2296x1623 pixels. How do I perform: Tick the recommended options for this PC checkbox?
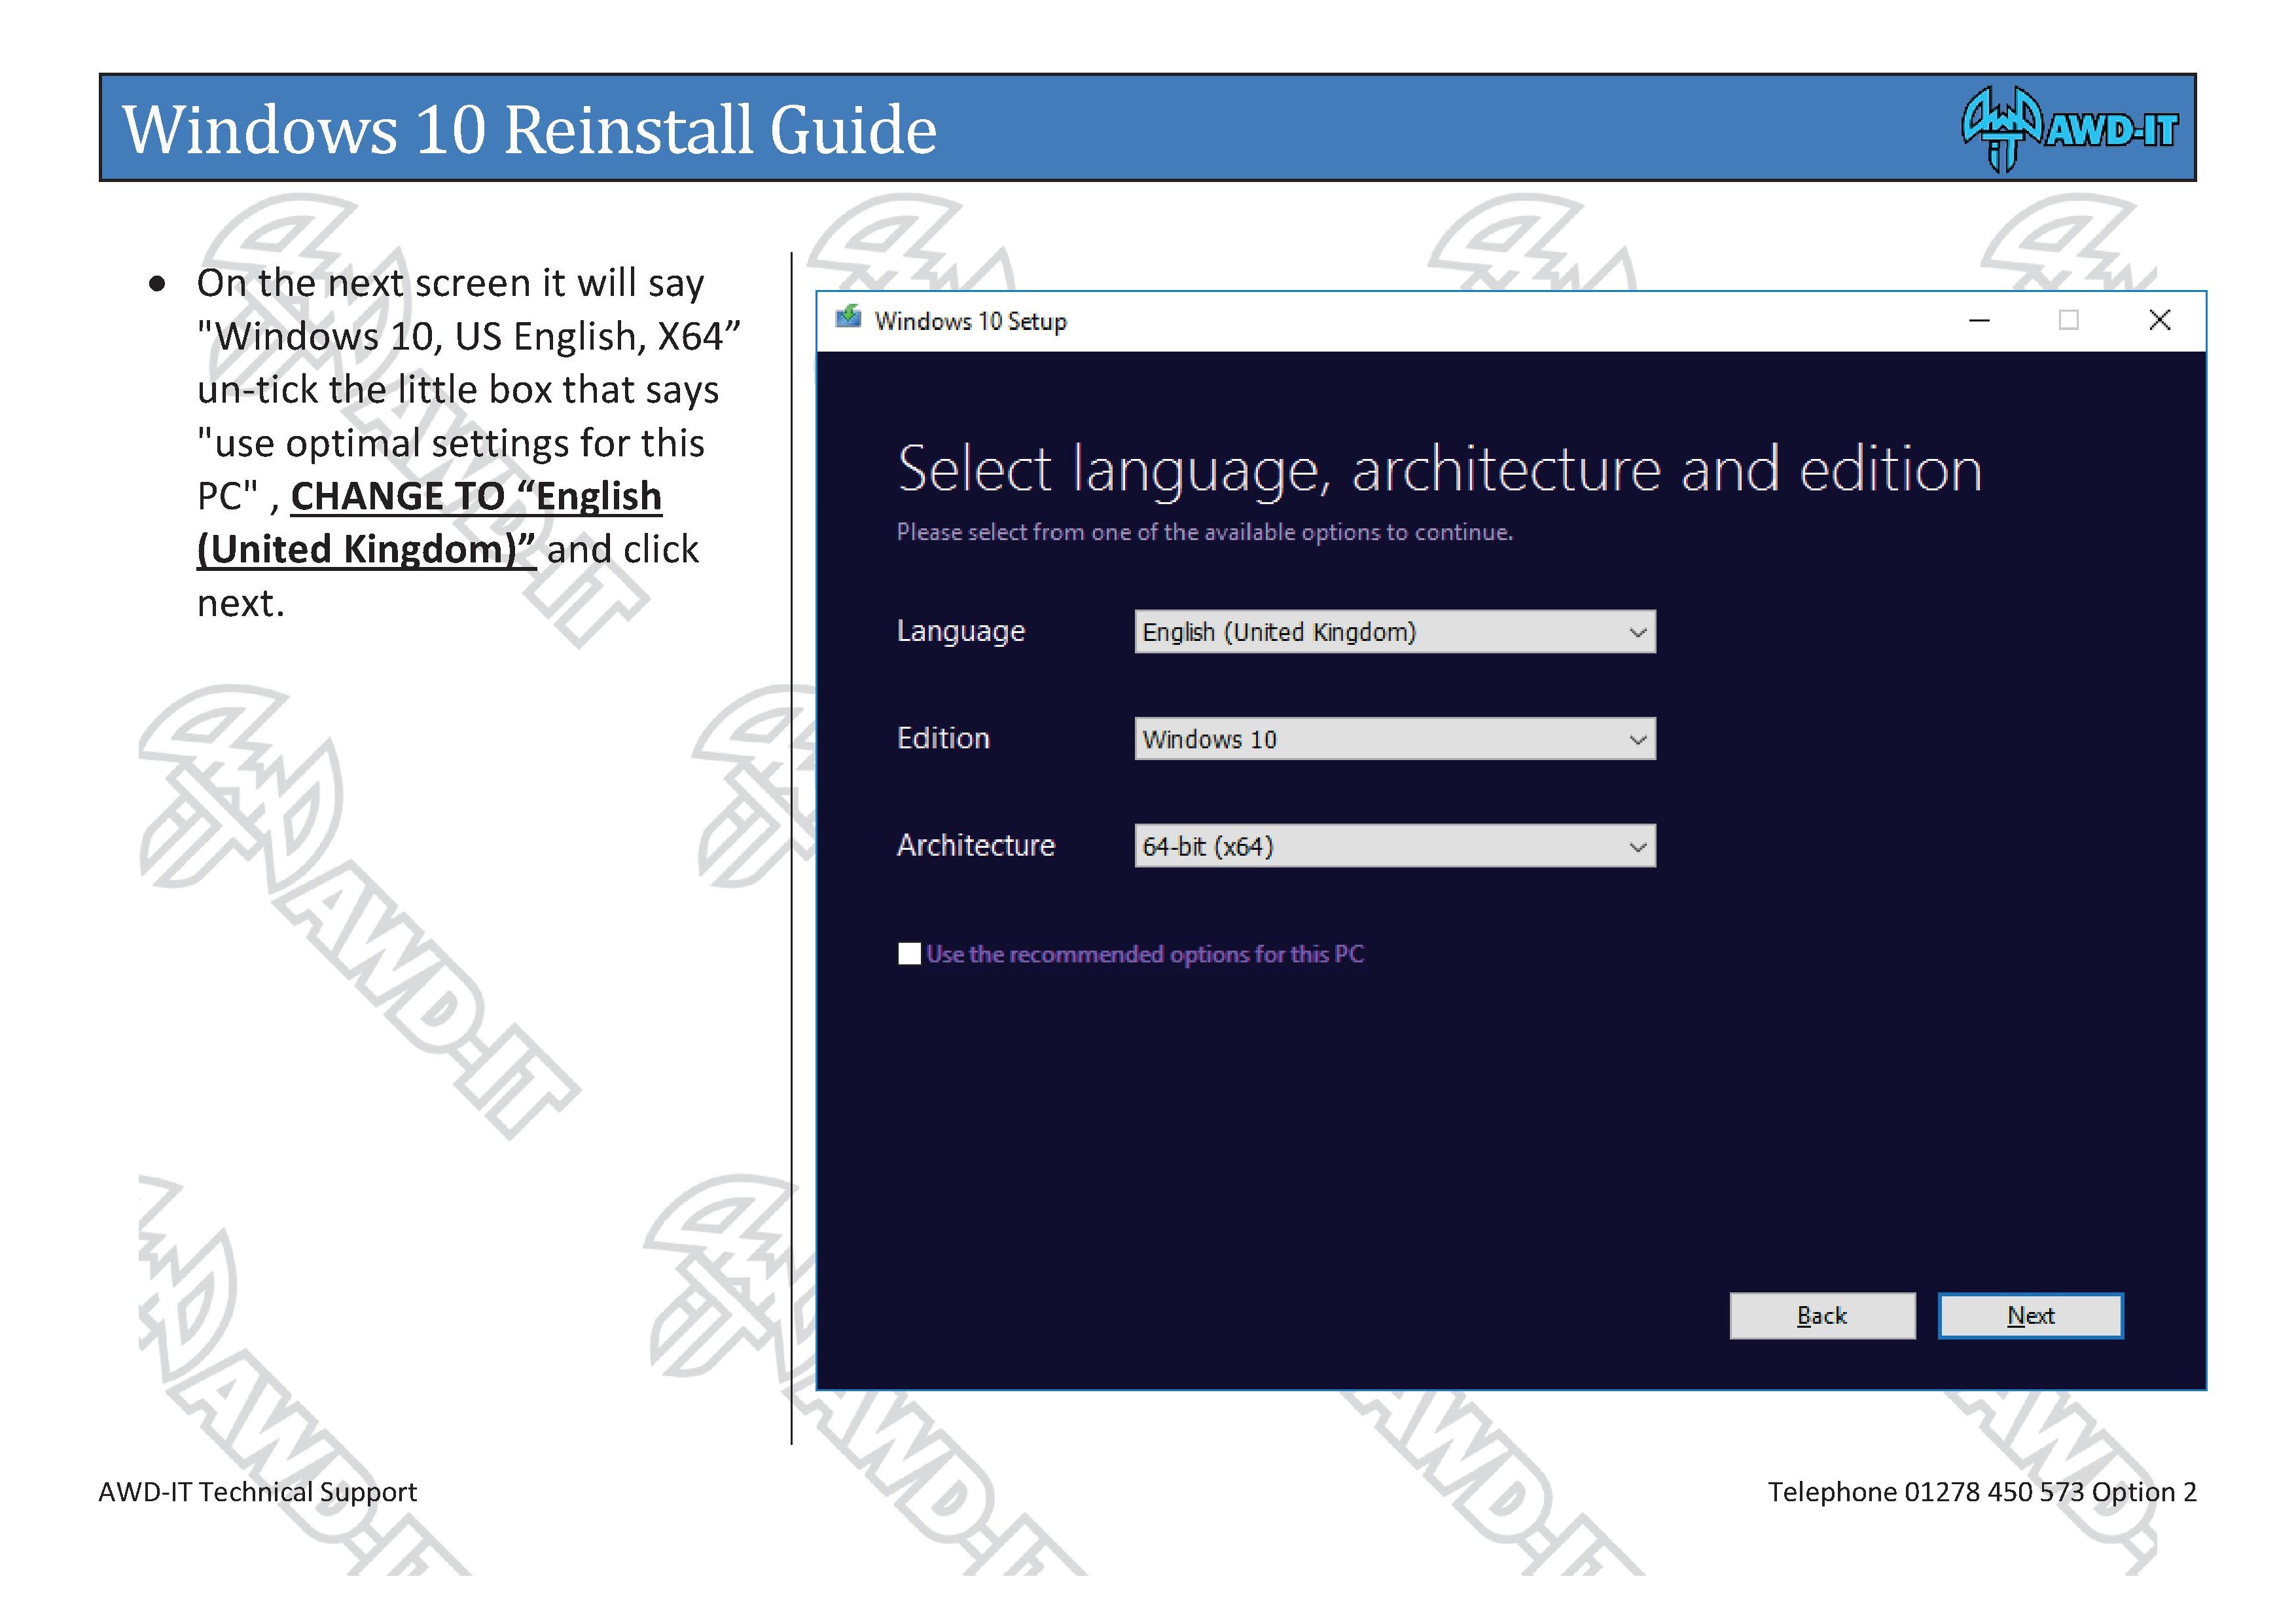point(909,954)
